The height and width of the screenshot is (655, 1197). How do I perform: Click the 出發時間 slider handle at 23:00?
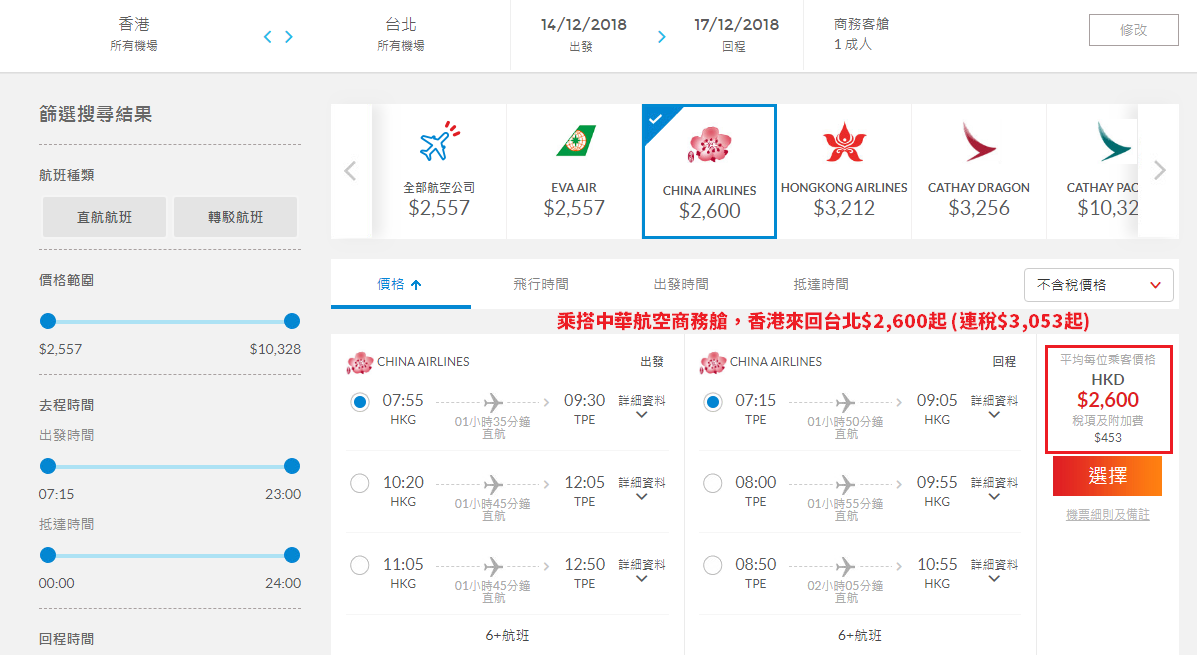click(x=292, y=466)
